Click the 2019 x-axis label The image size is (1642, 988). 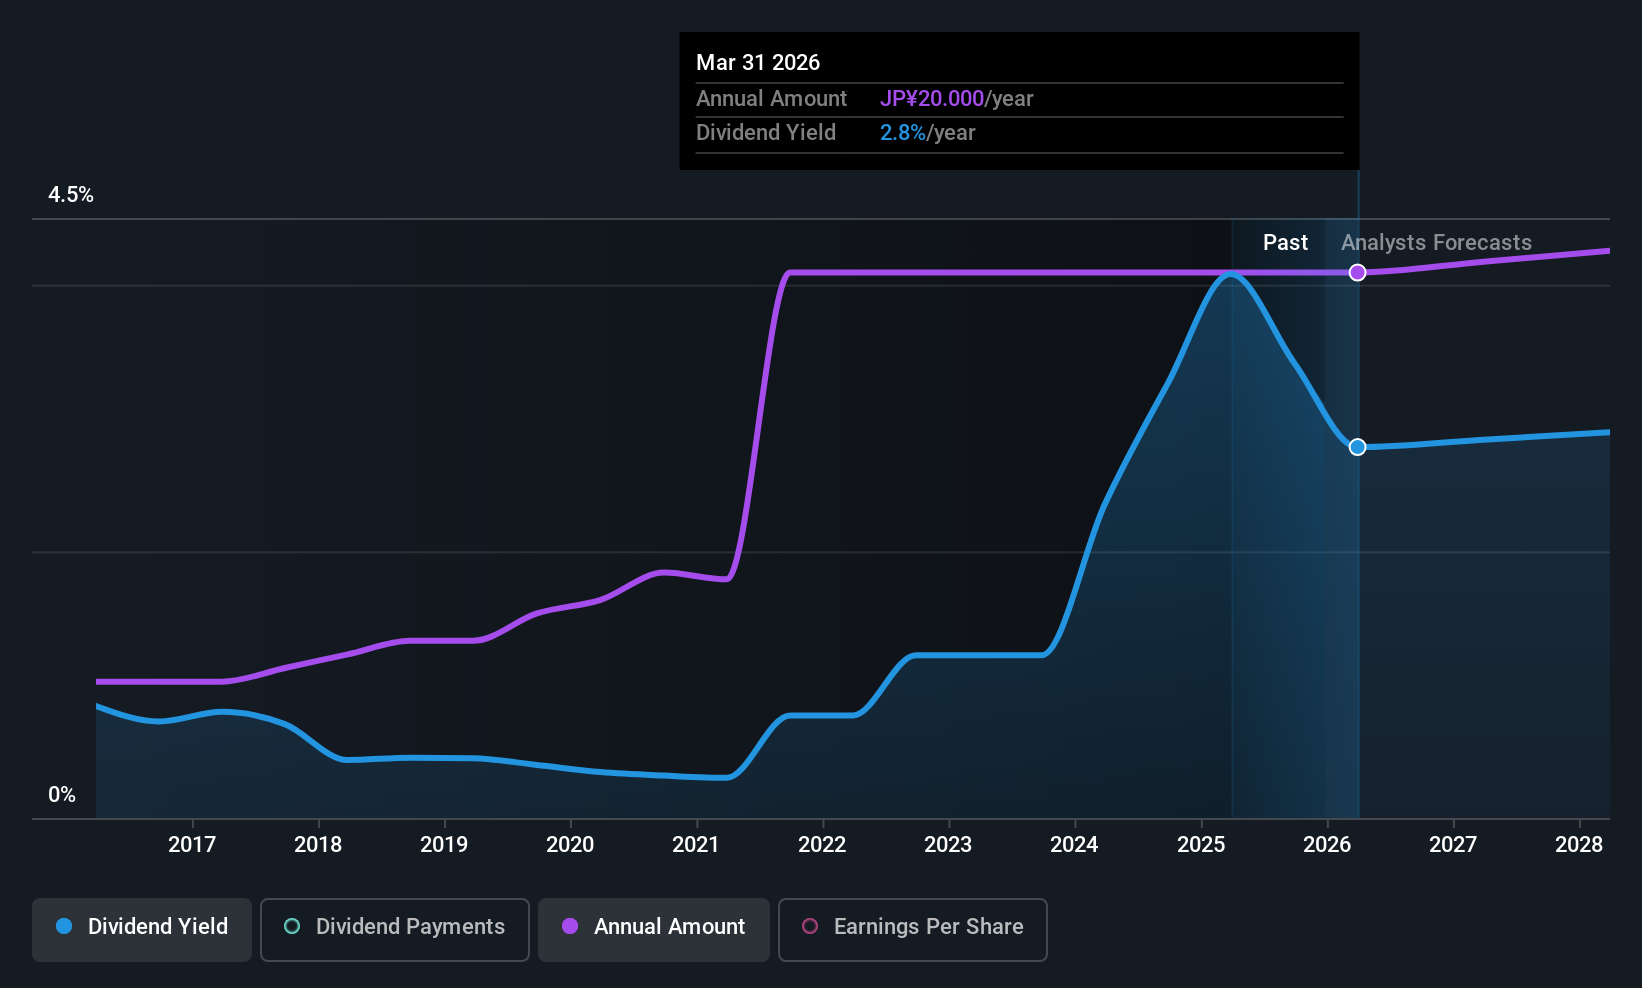444,845
